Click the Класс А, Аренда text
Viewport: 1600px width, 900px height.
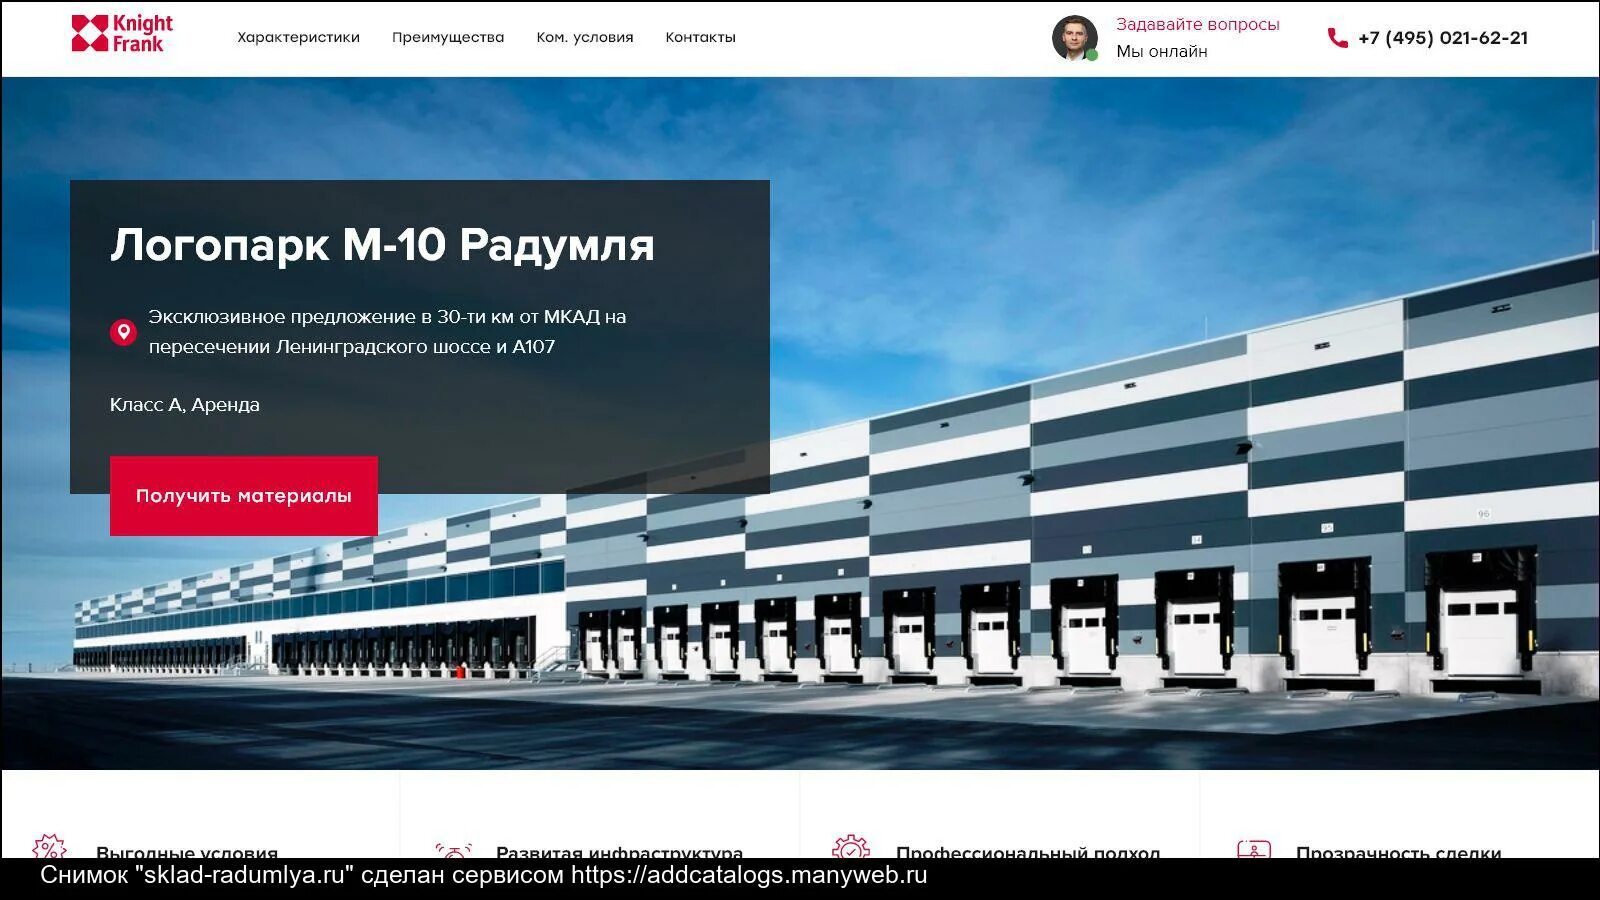tap(185, 404)
